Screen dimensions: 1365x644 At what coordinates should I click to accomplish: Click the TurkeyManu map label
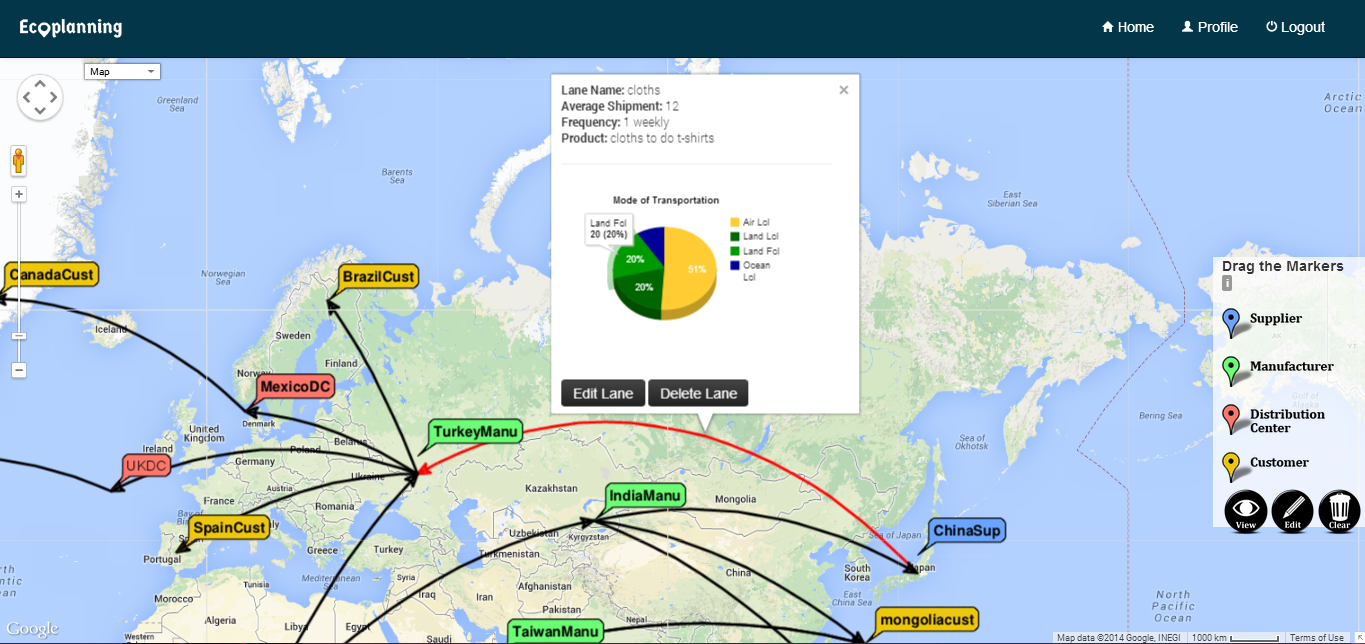coord(476,432)
